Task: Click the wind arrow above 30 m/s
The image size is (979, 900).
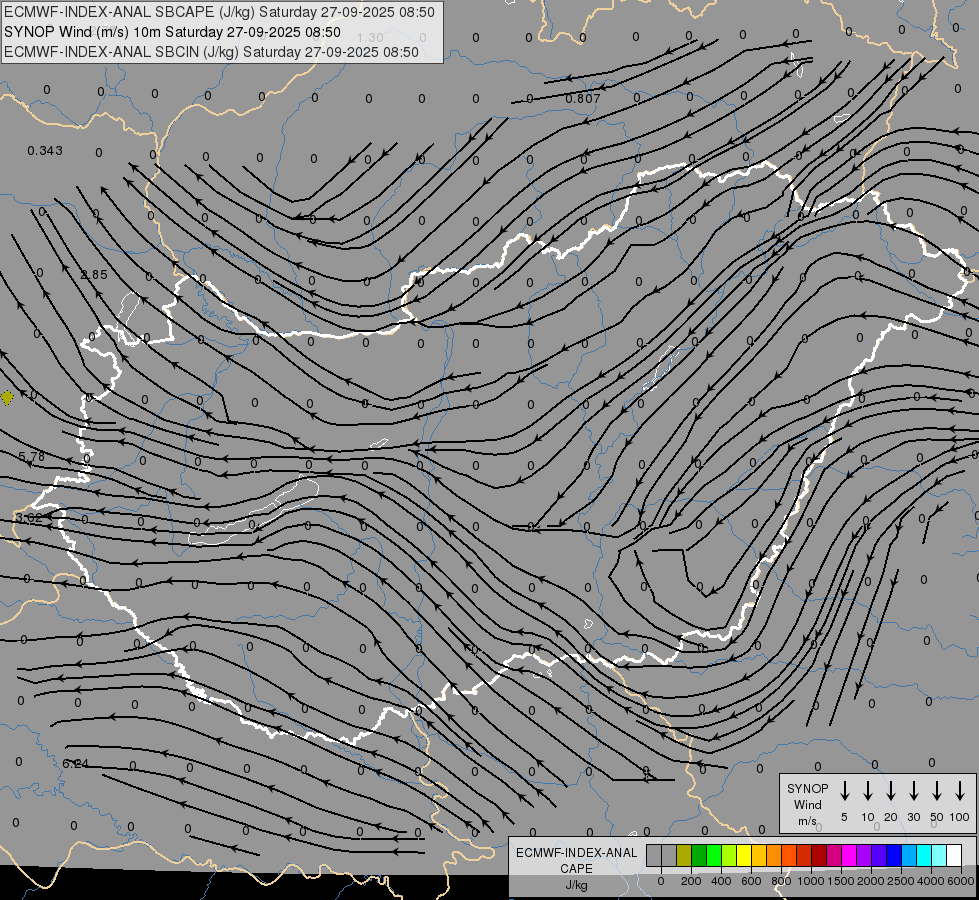Action: [913, 791]
